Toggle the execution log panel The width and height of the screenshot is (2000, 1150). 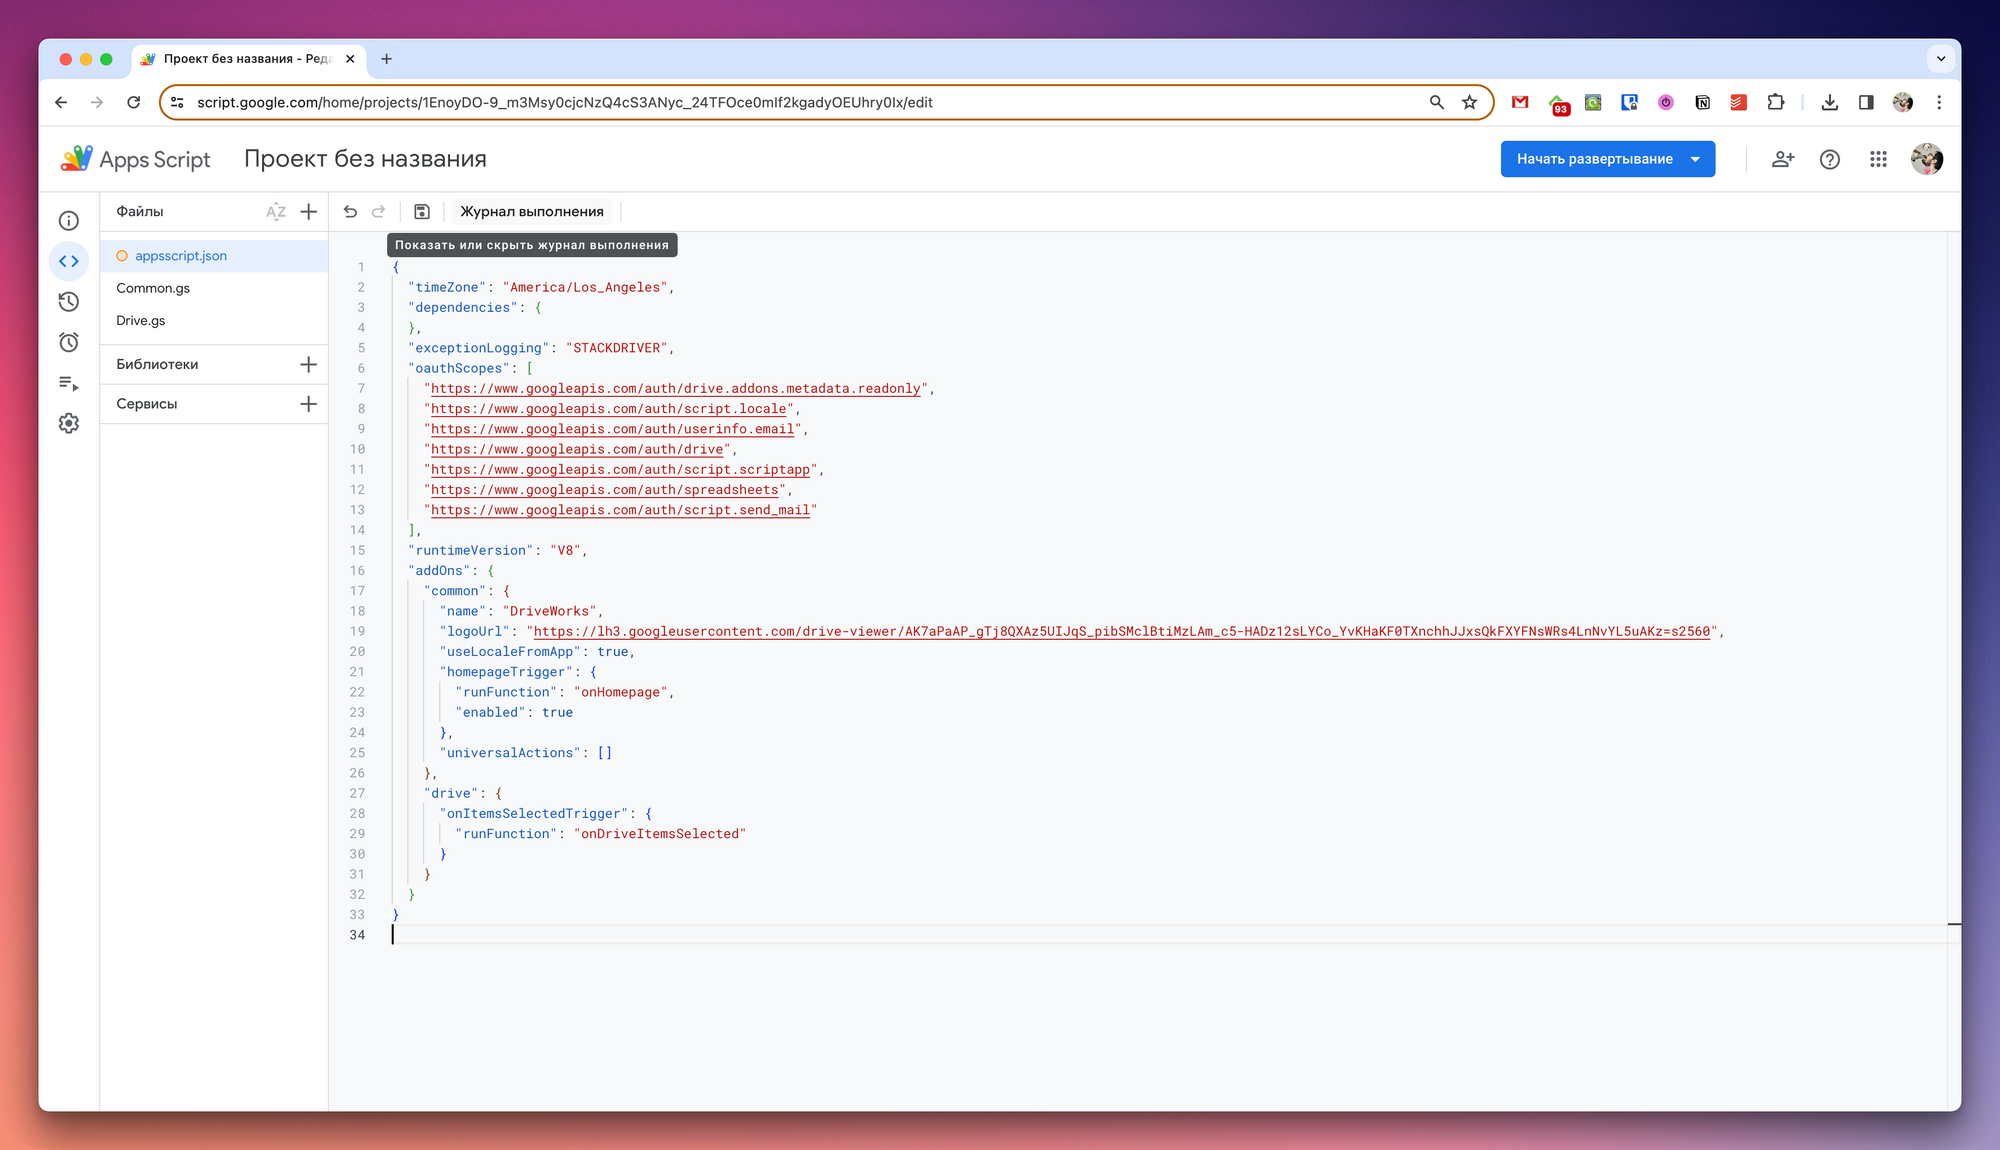[x=532, y=212]
